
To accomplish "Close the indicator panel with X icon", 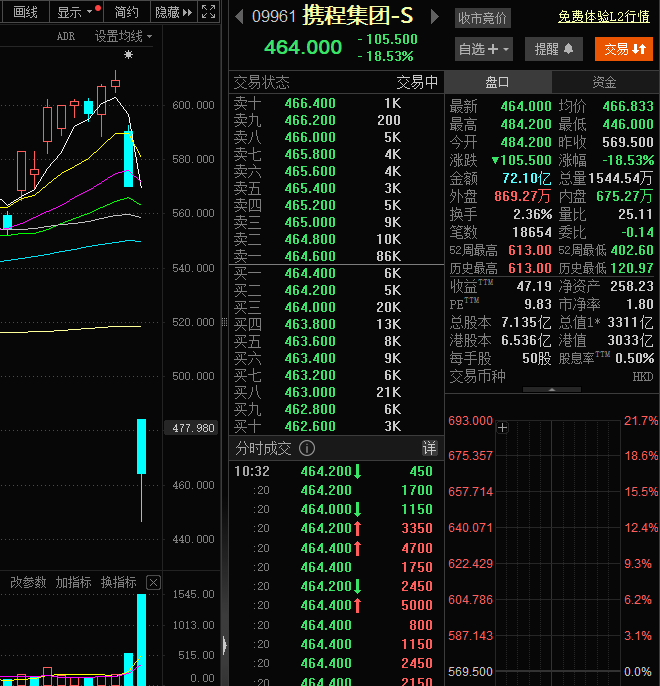I will (x=153, y=582).
